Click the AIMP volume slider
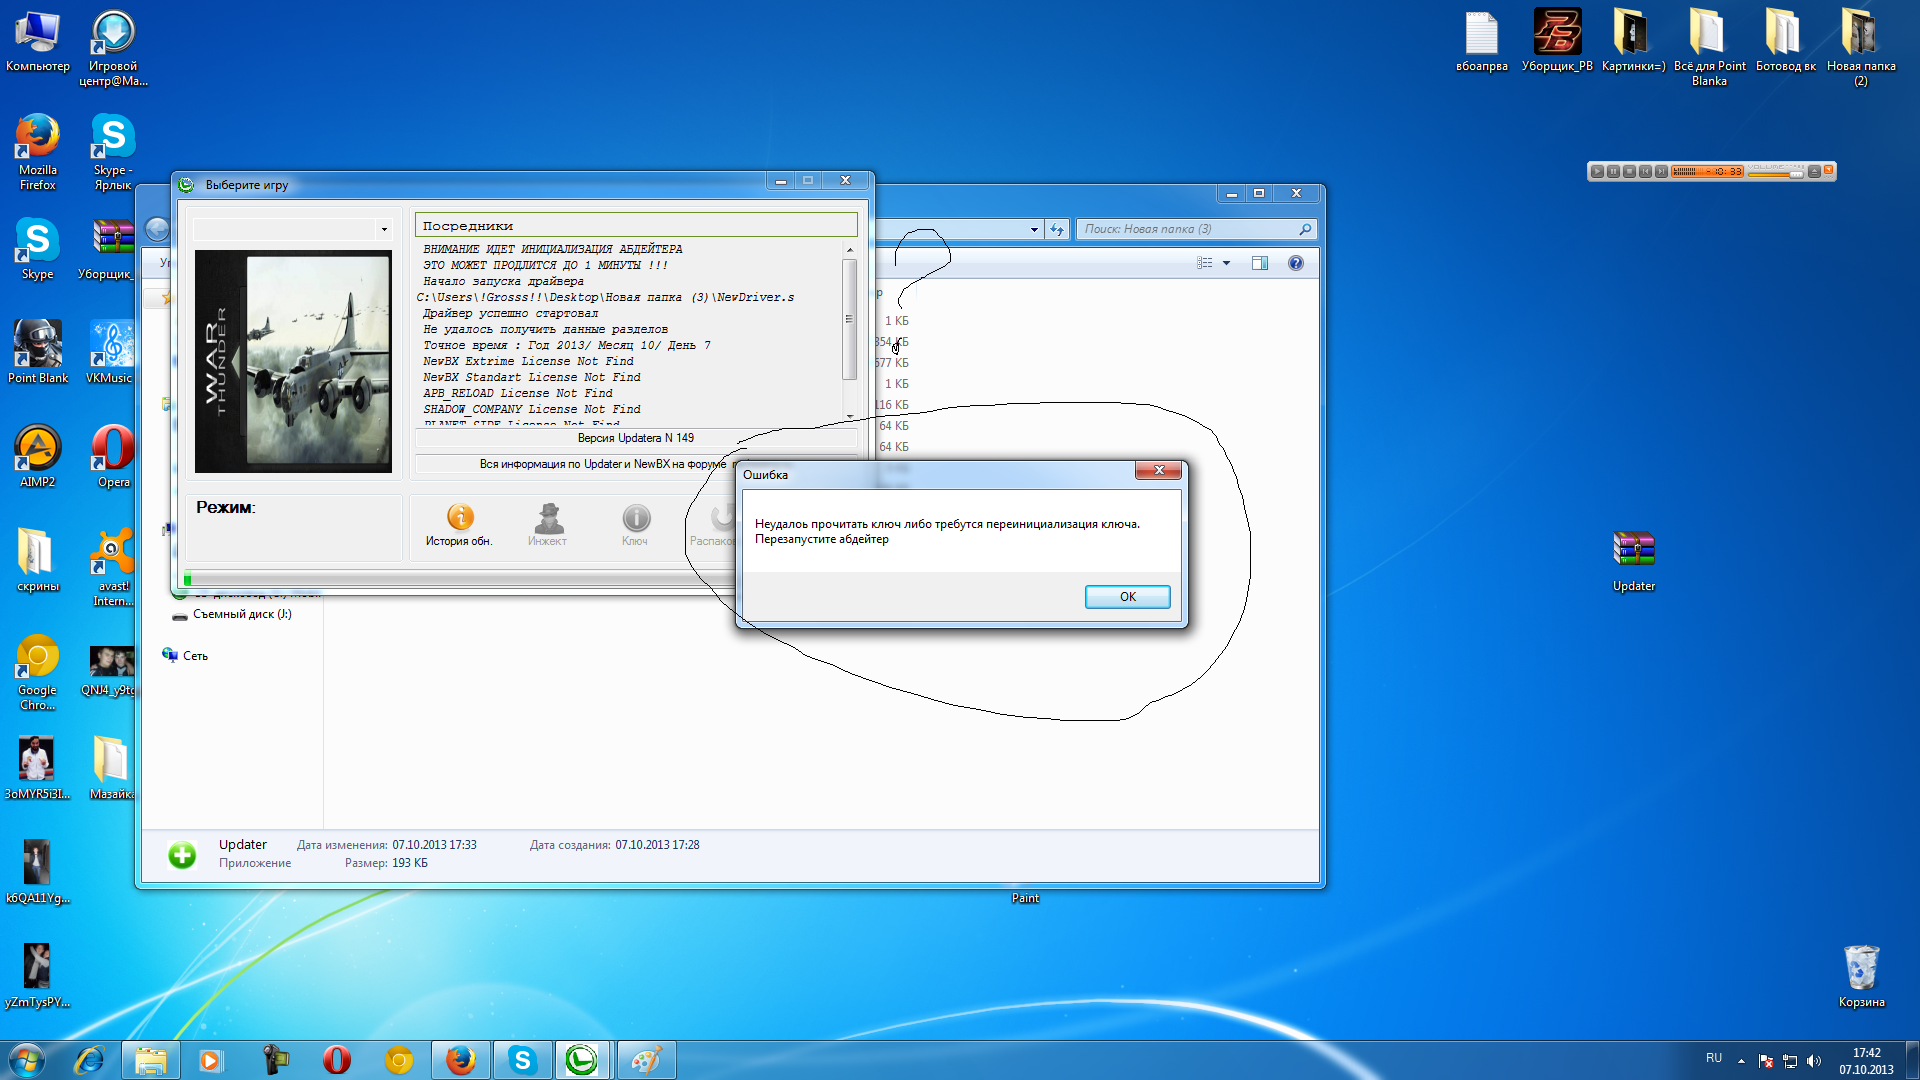 coord(1775,174)
